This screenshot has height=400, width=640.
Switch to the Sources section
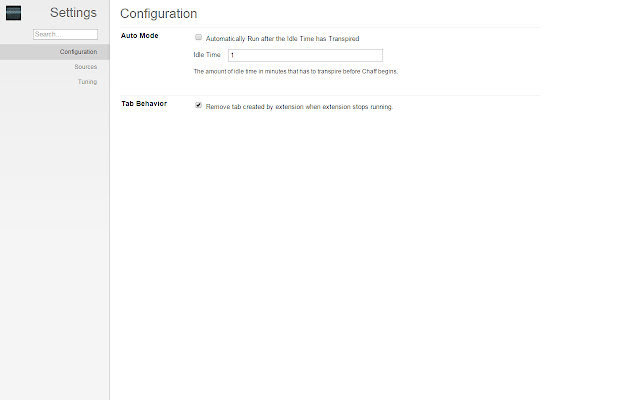click(x=85, y=67)
